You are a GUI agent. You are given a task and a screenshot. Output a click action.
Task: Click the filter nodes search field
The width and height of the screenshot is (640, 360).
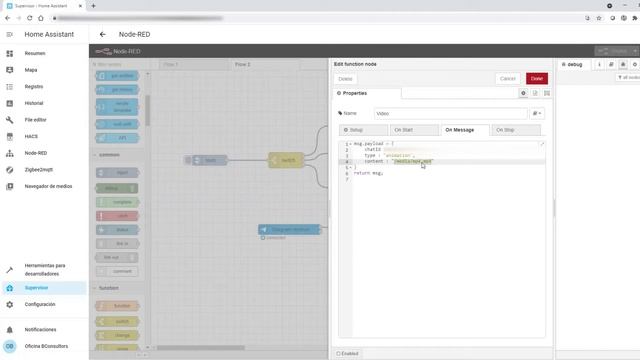[121, 64]
